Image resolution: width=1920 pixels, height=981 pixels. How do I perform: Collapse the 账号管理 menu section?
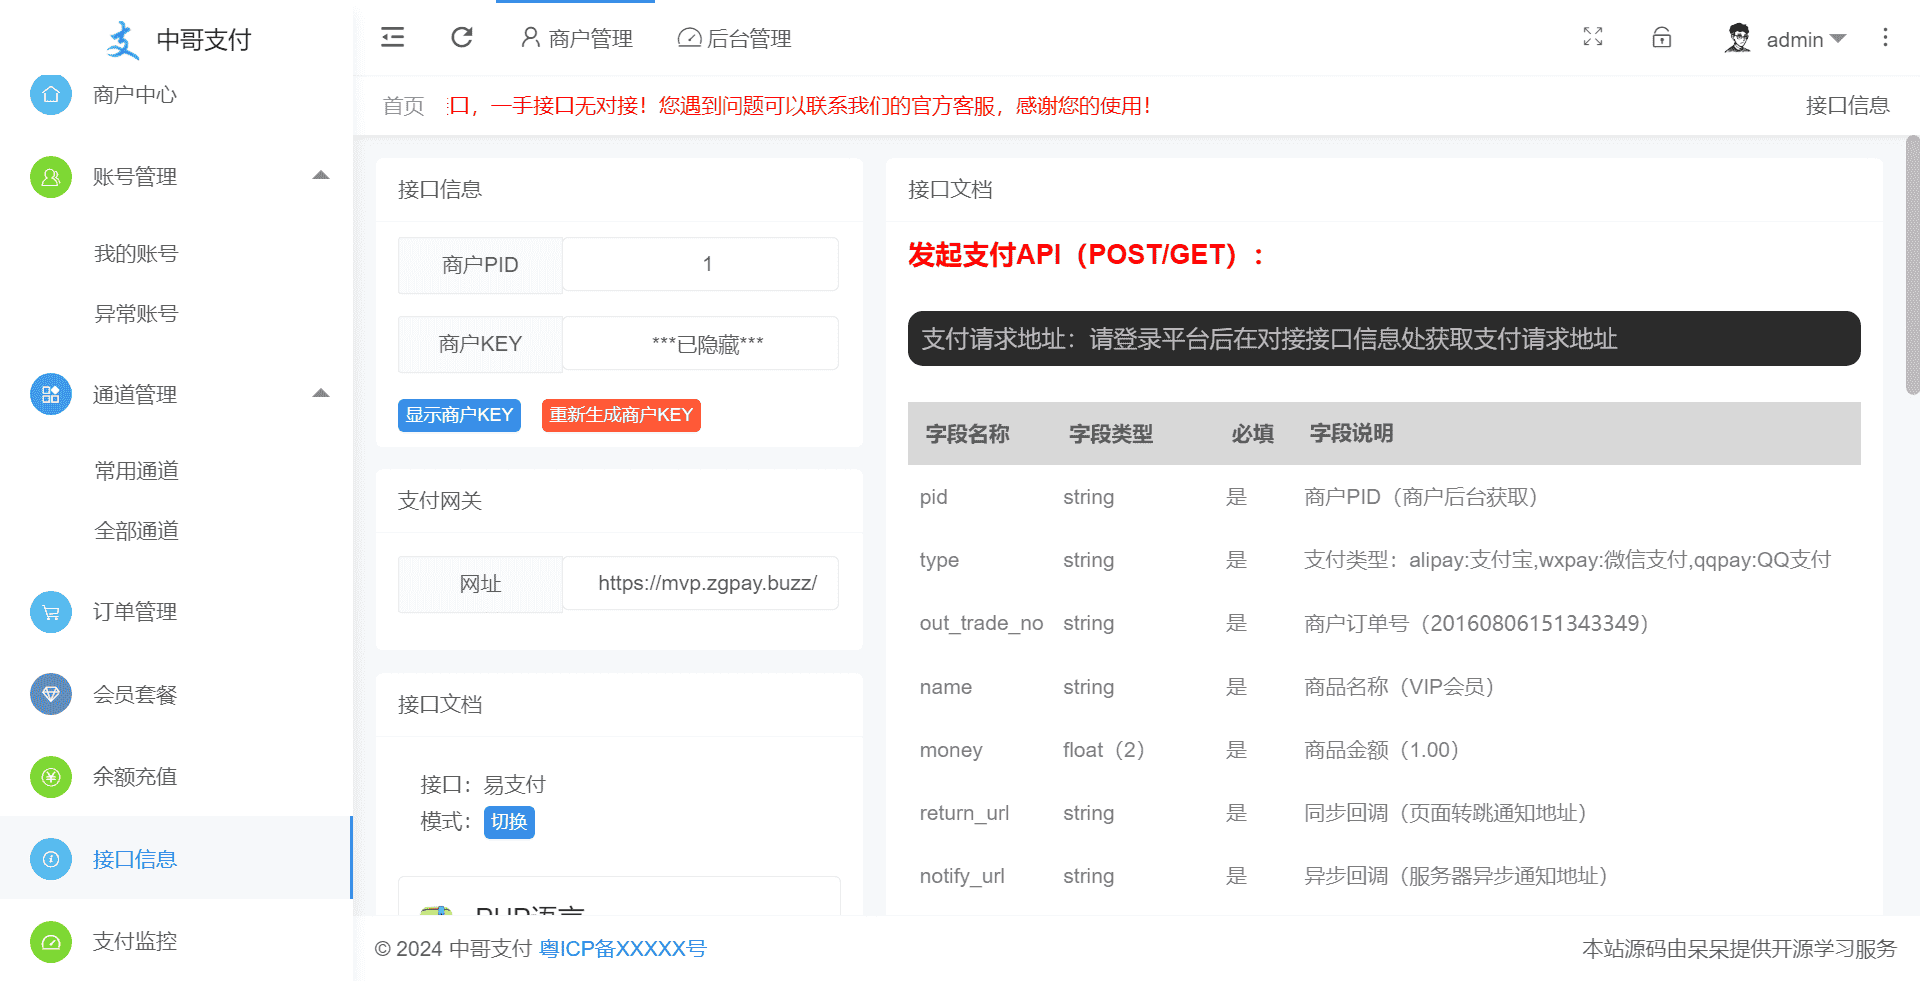point(320,176)
